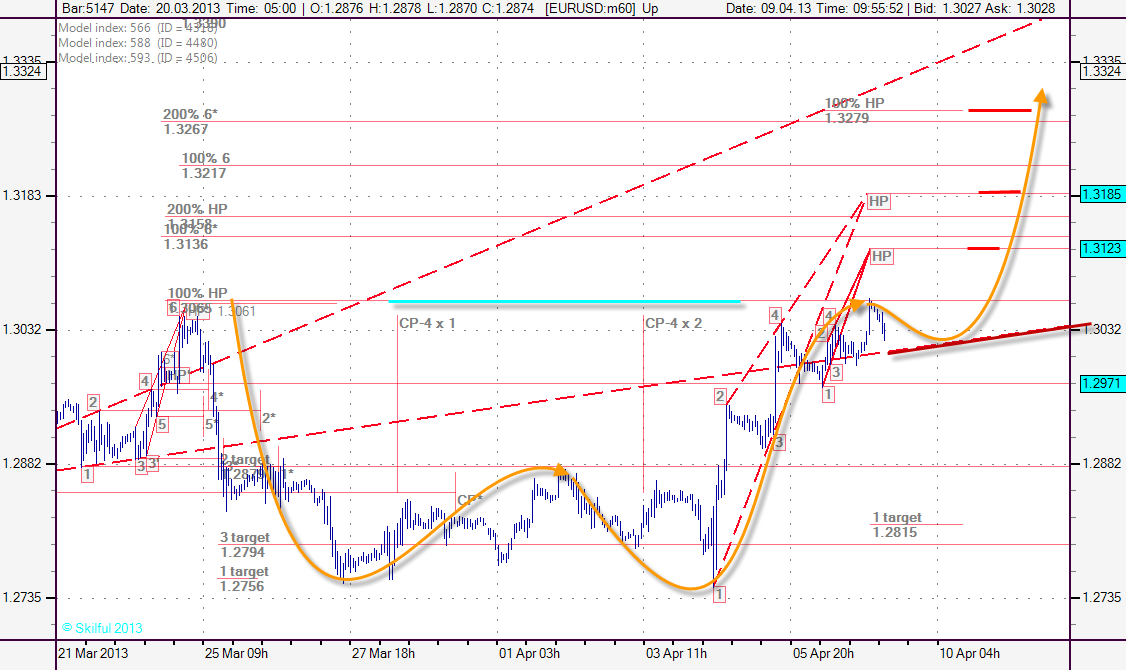
Task: Click the CP-4 x 2 label
Action: [673, 324]
